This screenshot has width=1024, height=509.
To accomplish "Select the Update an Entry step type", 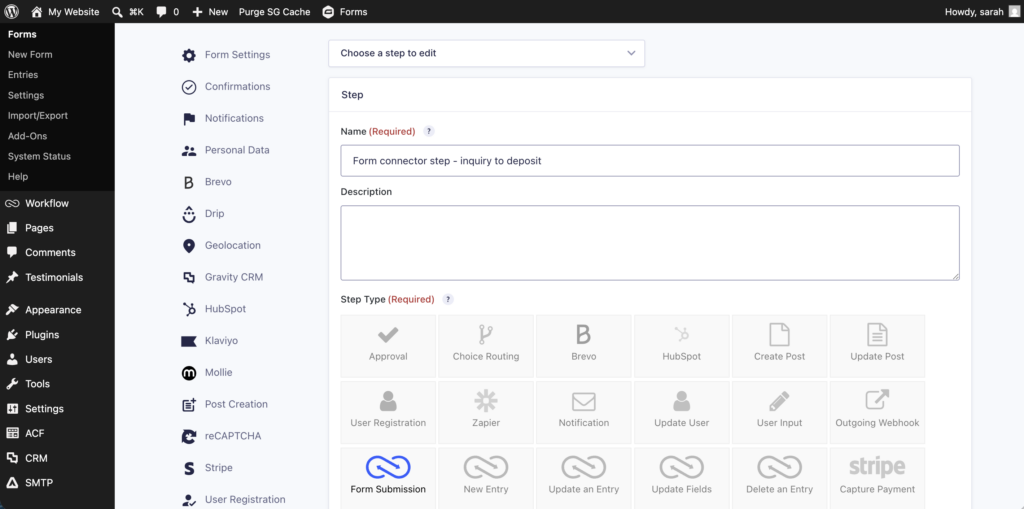I will tap(584, 478).
